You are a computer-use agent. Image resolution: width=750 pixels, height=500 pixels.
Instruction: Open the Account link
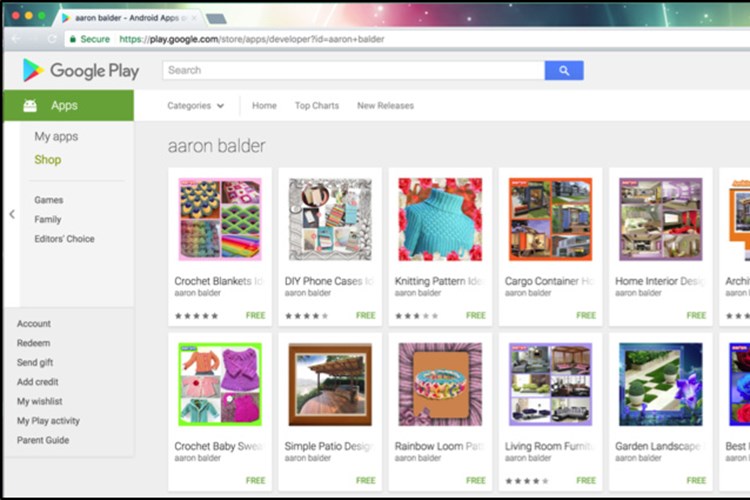(33, 324)
